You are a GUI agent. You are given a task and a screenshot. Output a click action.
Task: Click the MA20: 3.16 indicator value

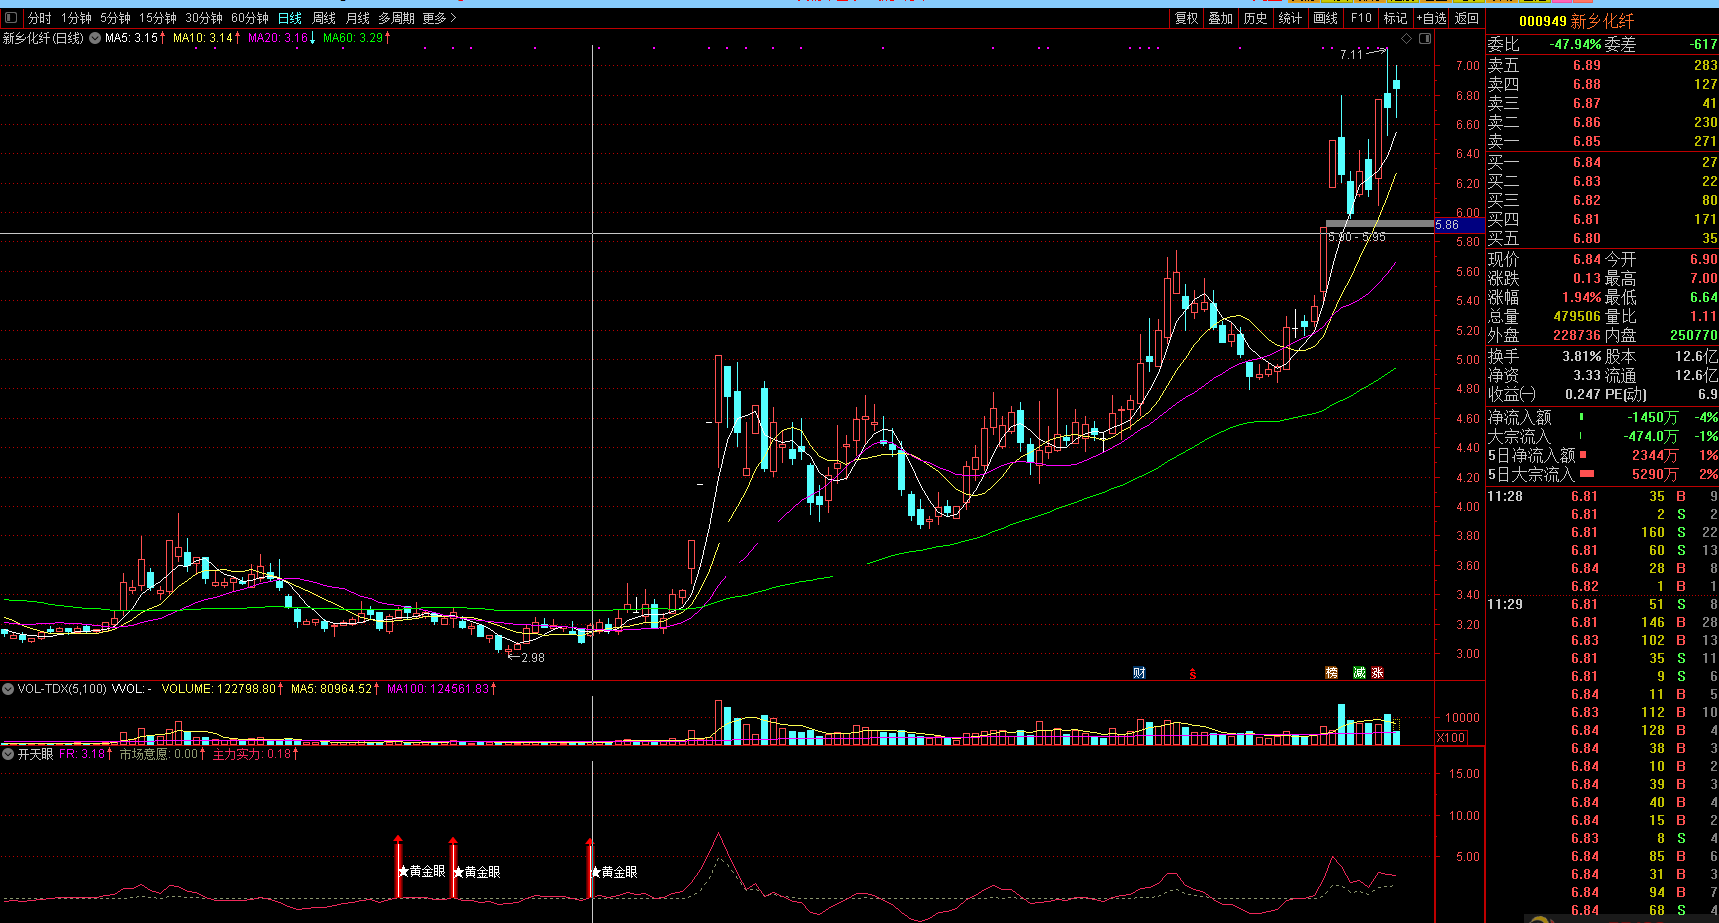coord(281,38)
